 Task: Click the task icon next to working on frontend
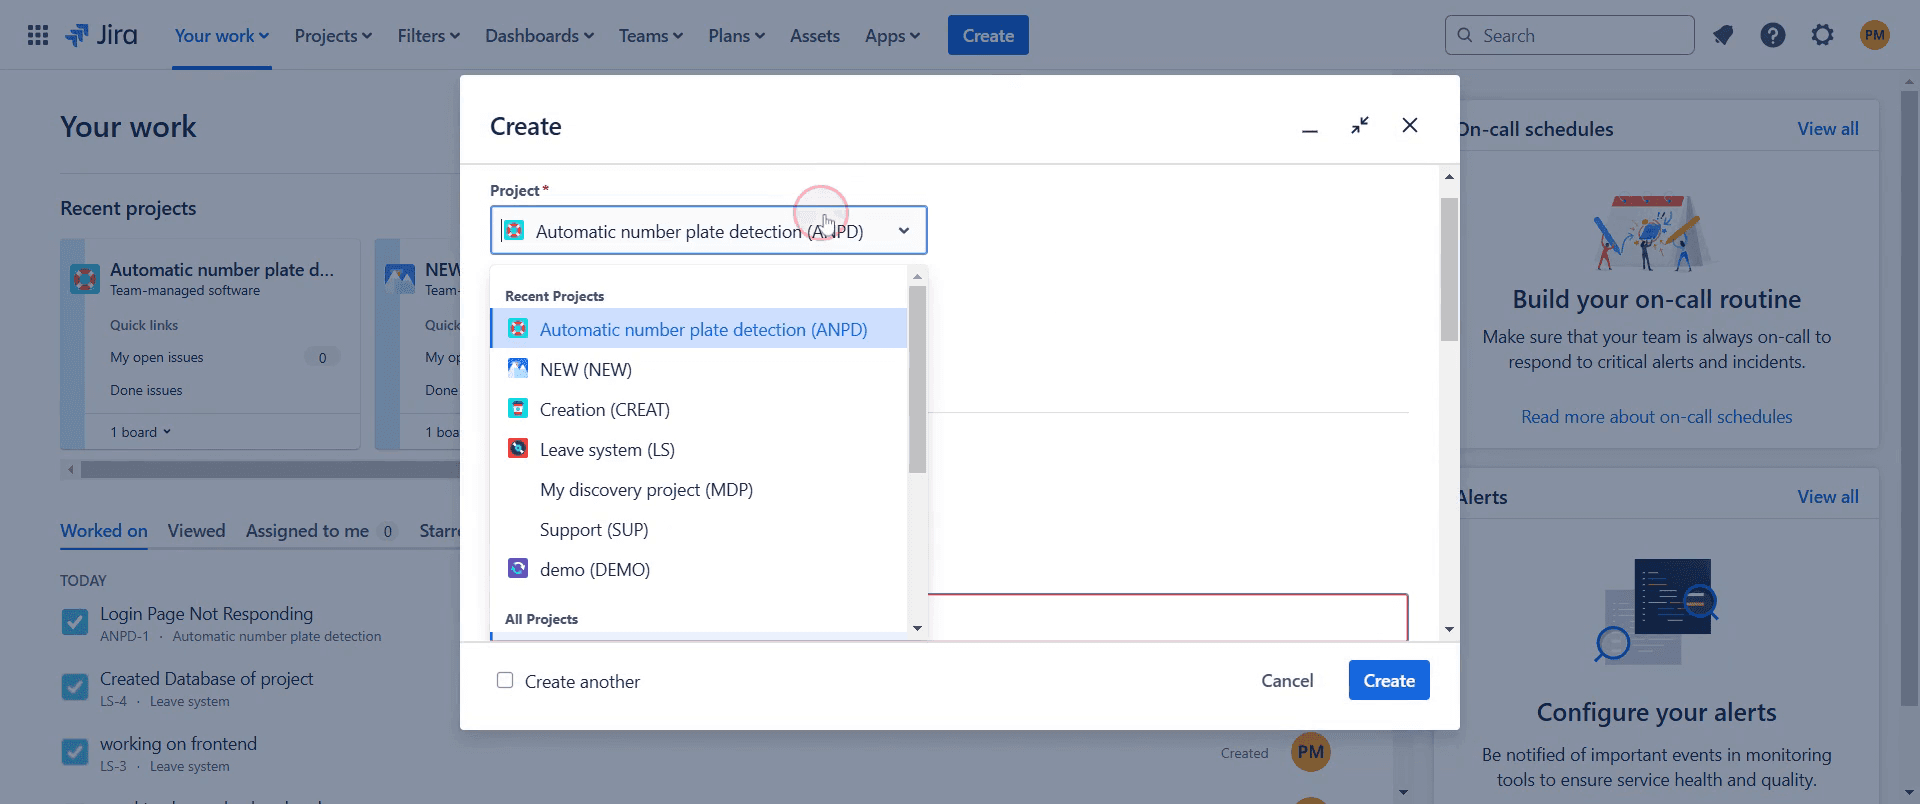[75, 753]
